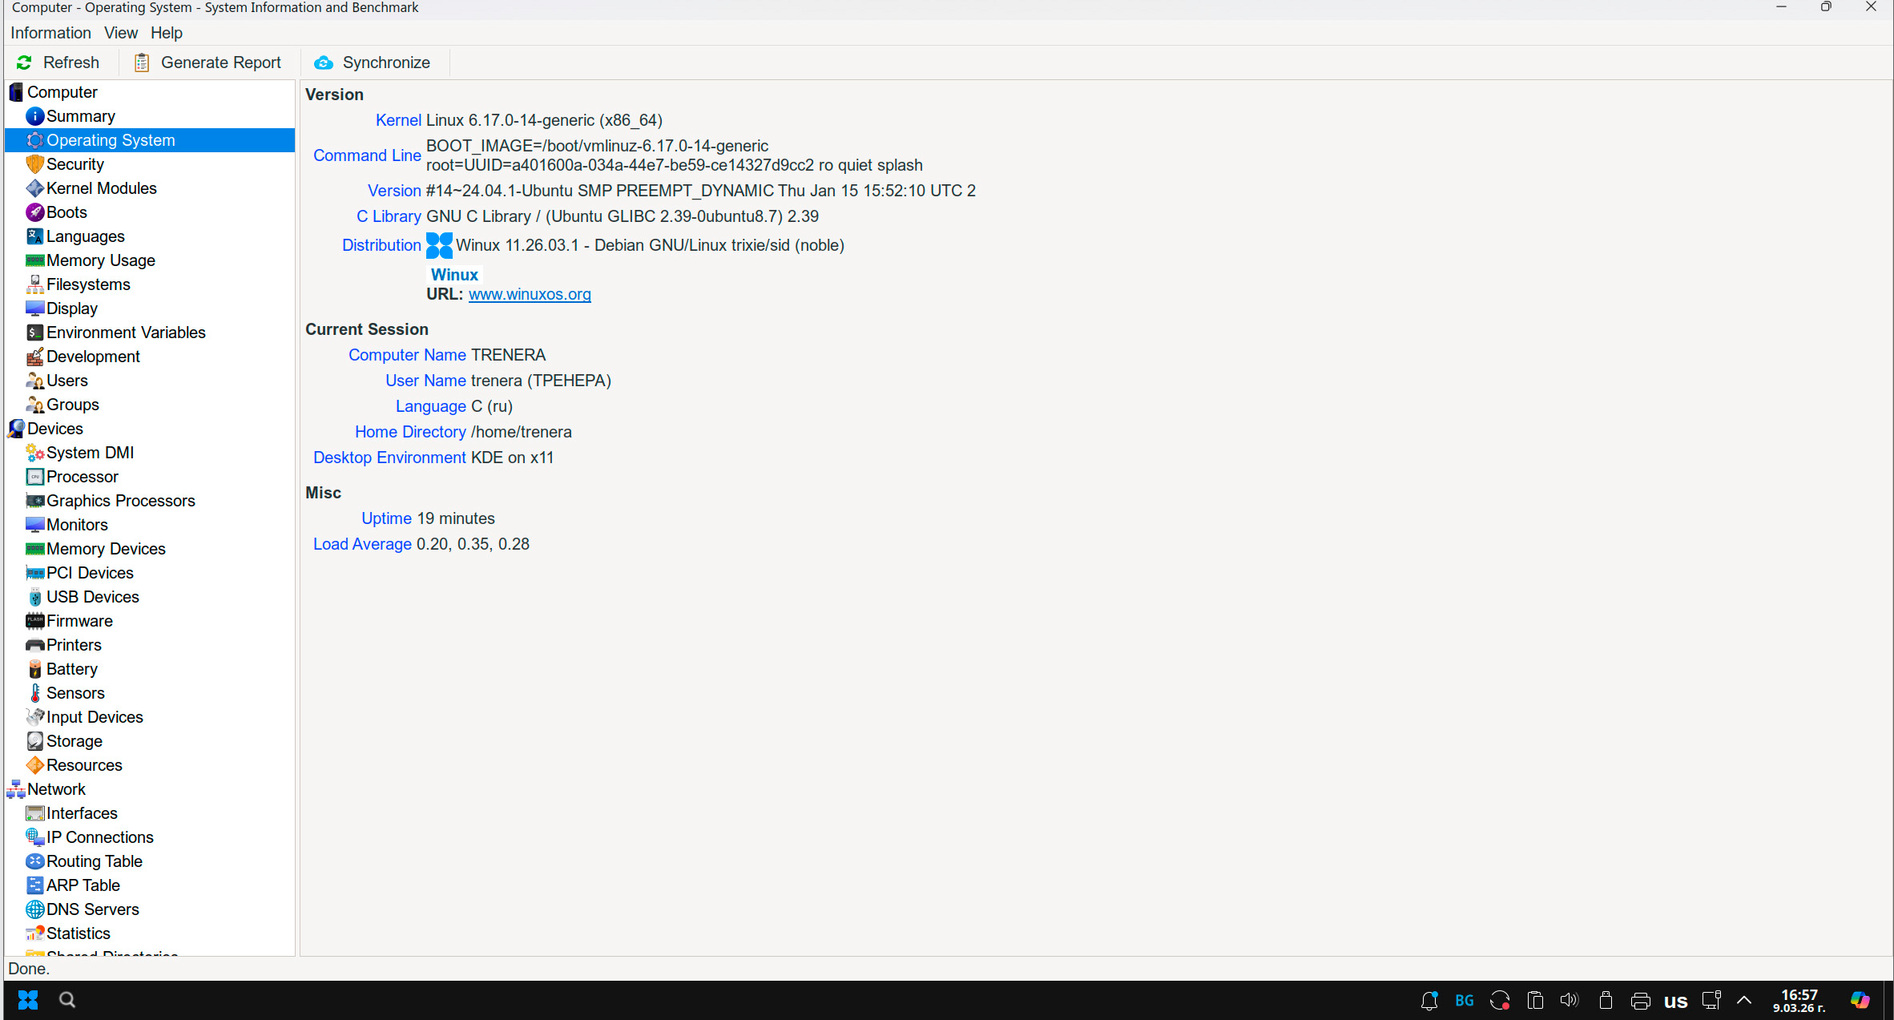Open the Filesystems icon
Image resolution: width=1894 pixels, height=1020 pixels.
[x=35, y=284]
